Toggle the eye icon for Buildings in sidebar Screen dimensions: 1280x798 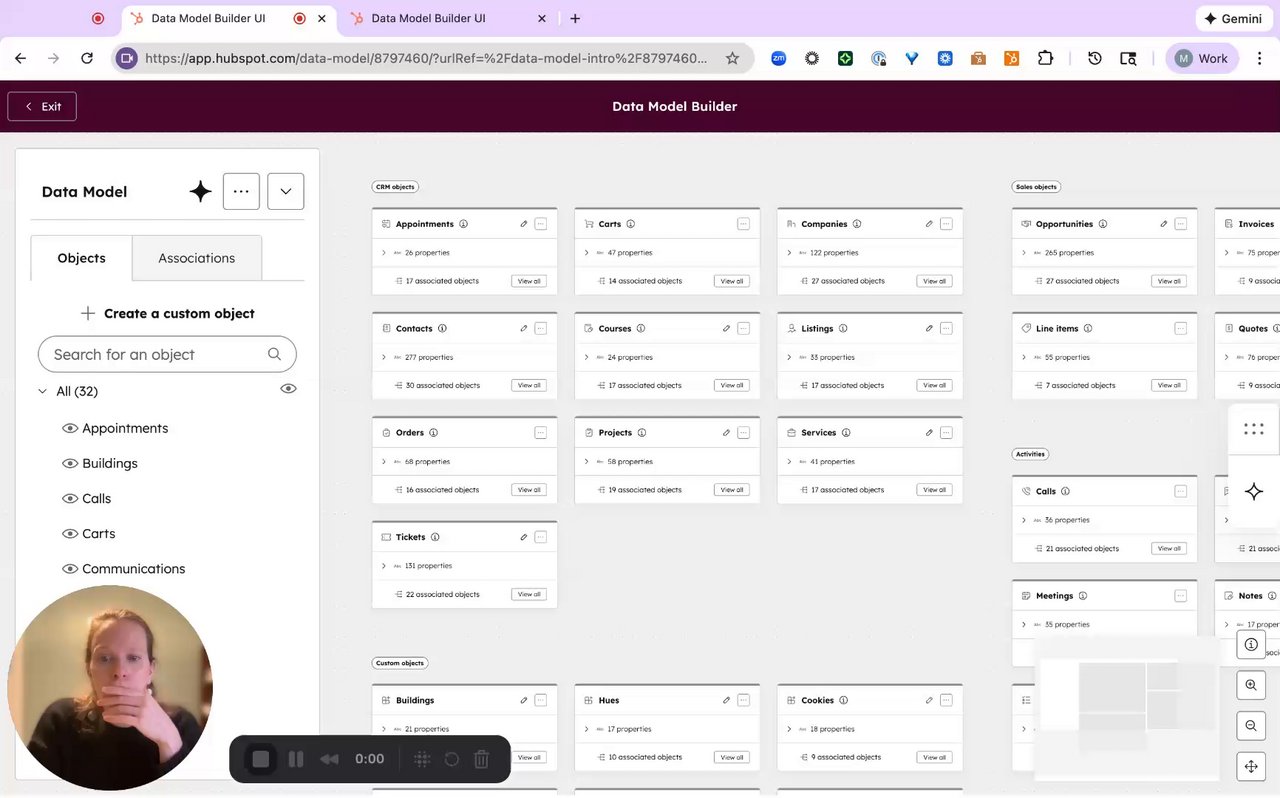click(x=70, y=463)
